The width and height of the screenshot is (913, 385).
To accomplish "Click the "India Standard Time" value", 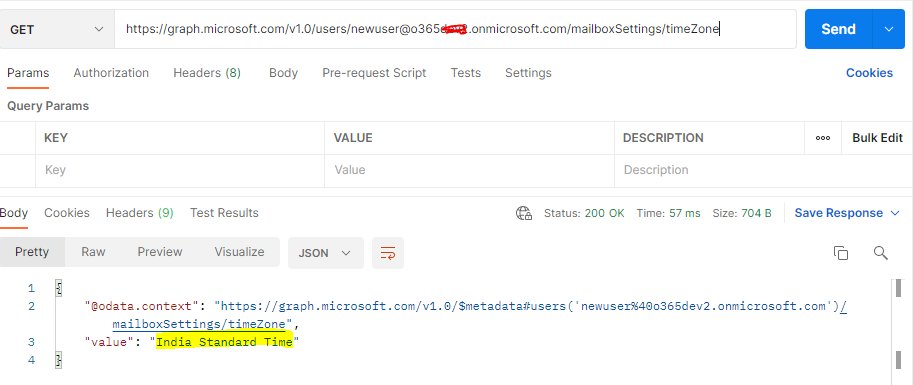I will pos(224,342).
